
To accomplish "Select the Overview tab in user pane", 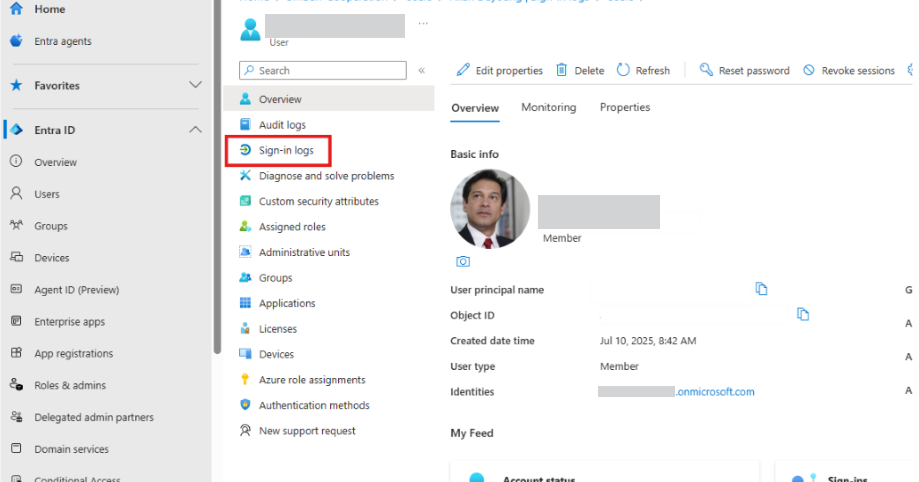I will coord(475,108).
